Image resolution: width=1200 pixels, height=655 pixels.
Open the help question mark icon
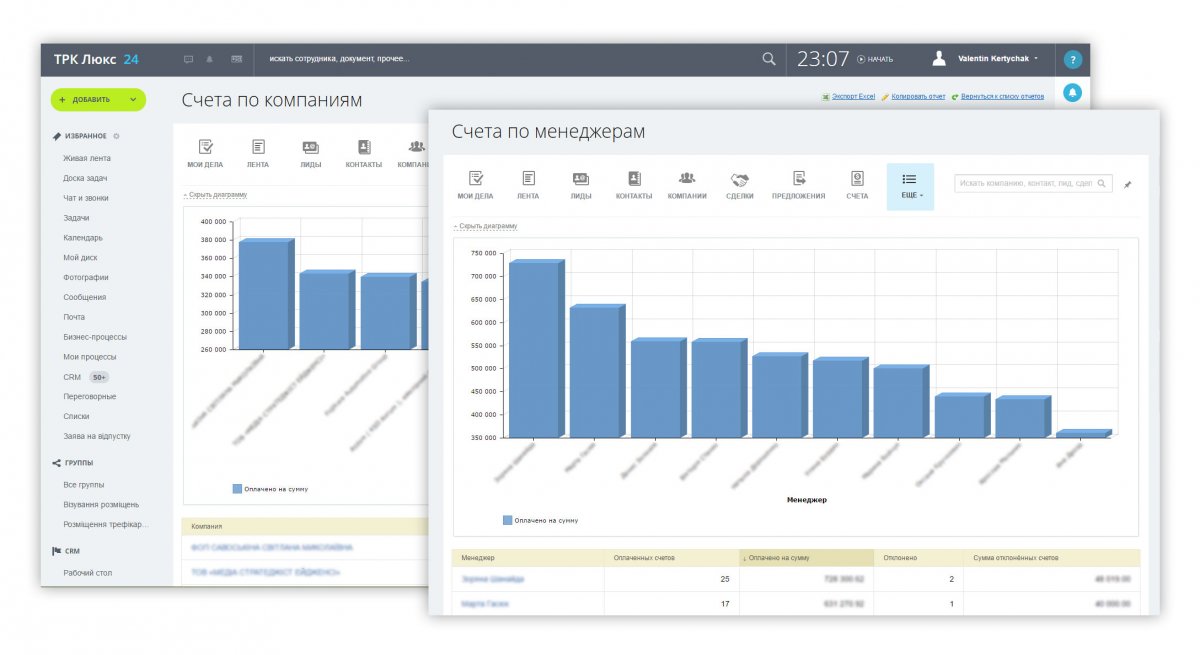coord(1072,59)
